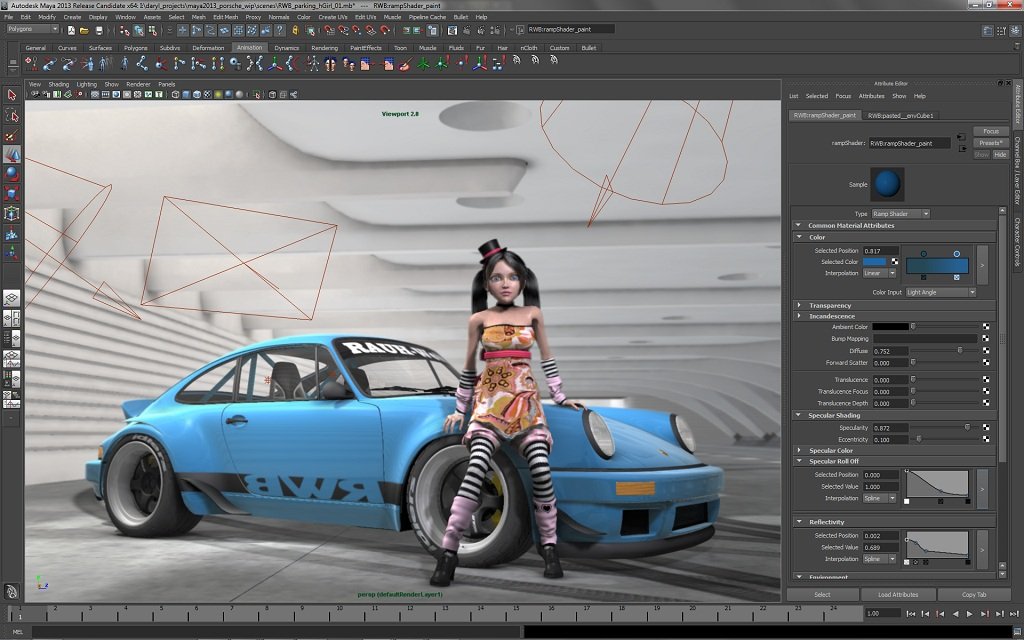Activate the Scale tool cube icon
The height and width of the screenshot is (640, 1024).
point(12,194)
